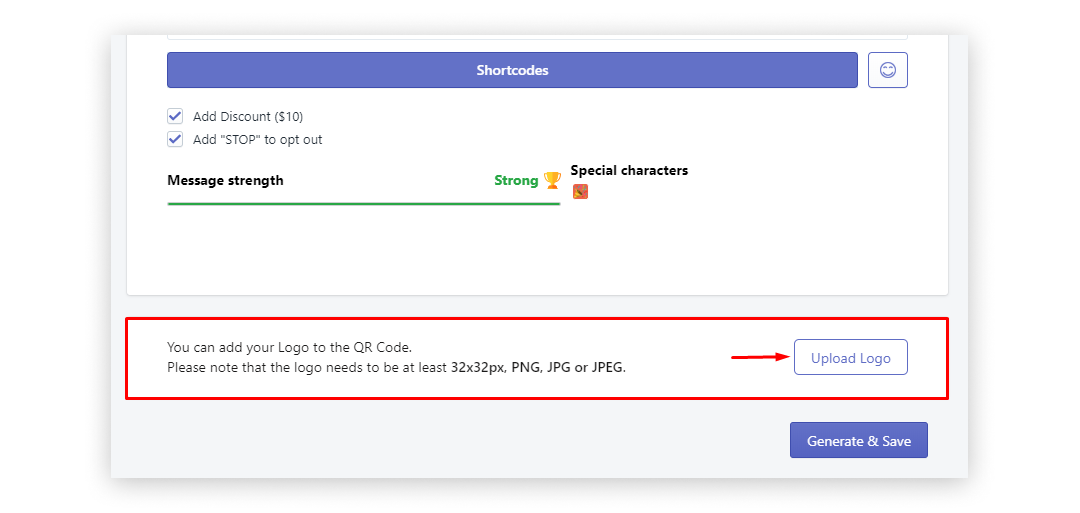The height and width of the screenshot is (513, 1080).
Task: Click the message text field above Shortcodes
Action: (x=537, y=36)
